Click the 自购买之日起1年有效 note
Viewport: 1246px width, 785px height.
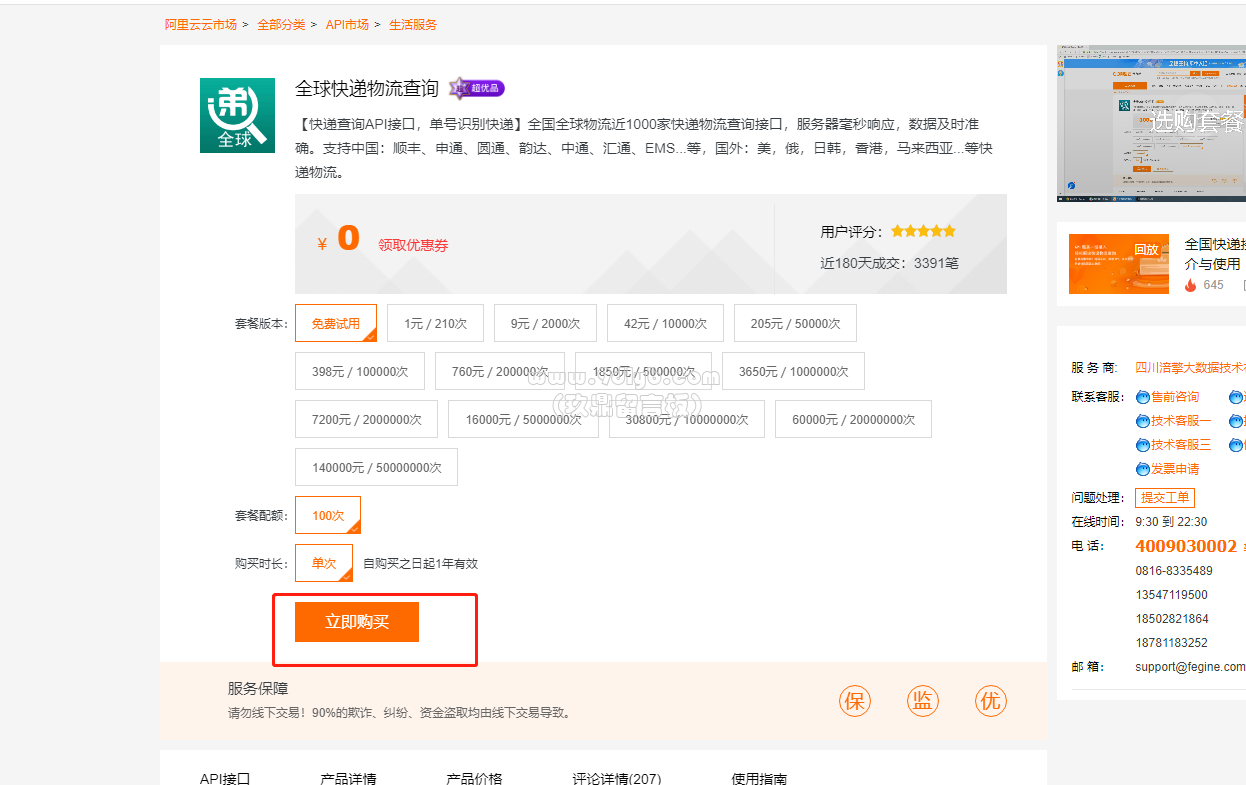420,563
